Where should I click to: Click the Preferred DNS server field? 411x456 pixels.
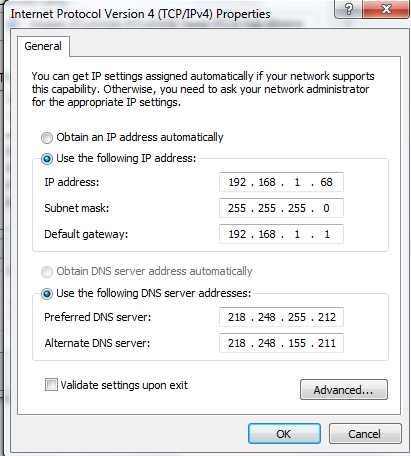click(x=281, y=317)
